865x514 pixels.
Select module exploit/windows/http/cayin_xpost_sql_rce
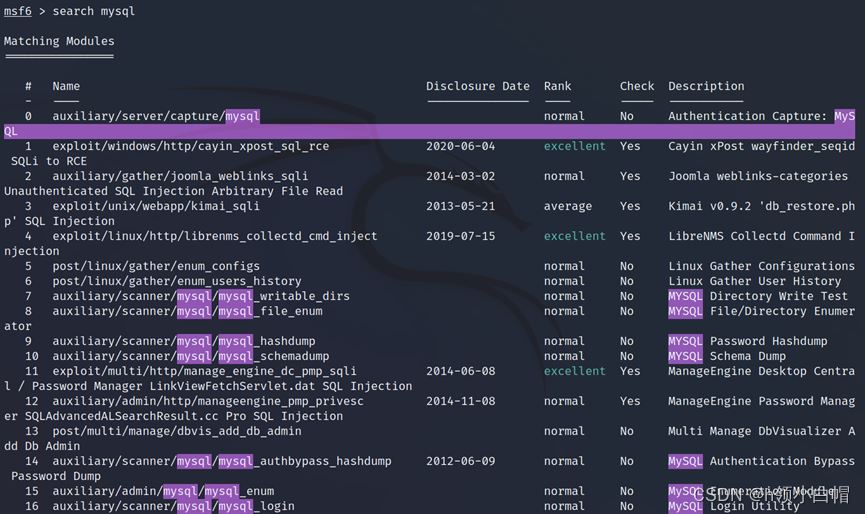(191, 146)
